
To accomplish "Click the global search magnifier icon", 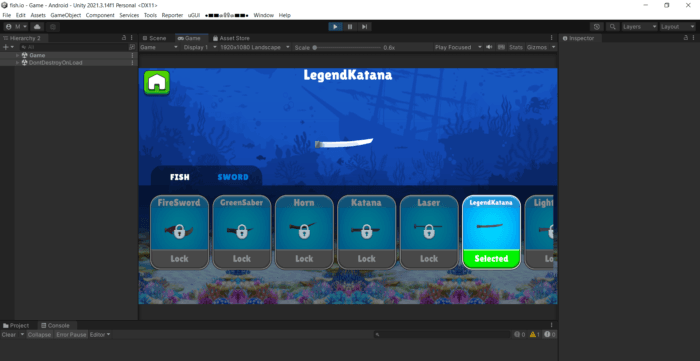I will [x=612, y=27].
